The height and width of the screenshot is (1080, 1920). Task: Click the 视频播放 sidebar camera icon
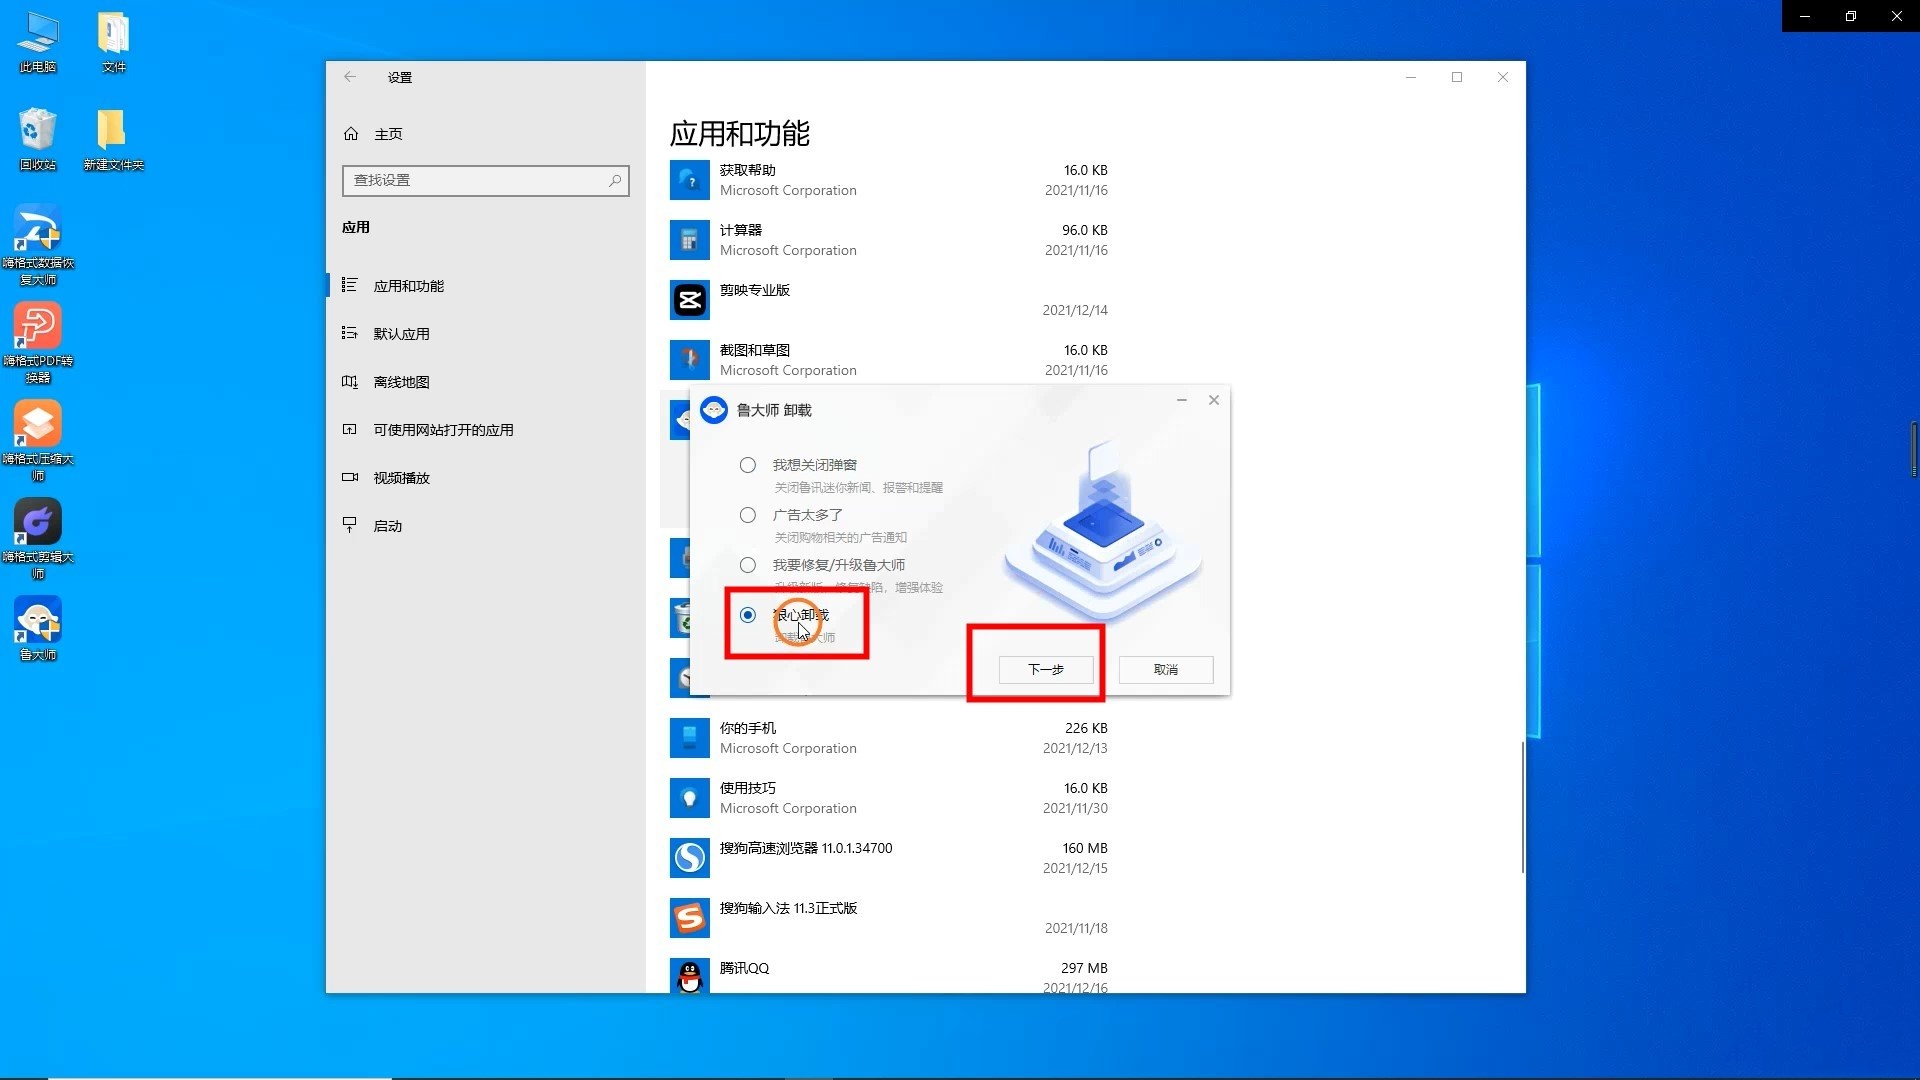(349, 477)
